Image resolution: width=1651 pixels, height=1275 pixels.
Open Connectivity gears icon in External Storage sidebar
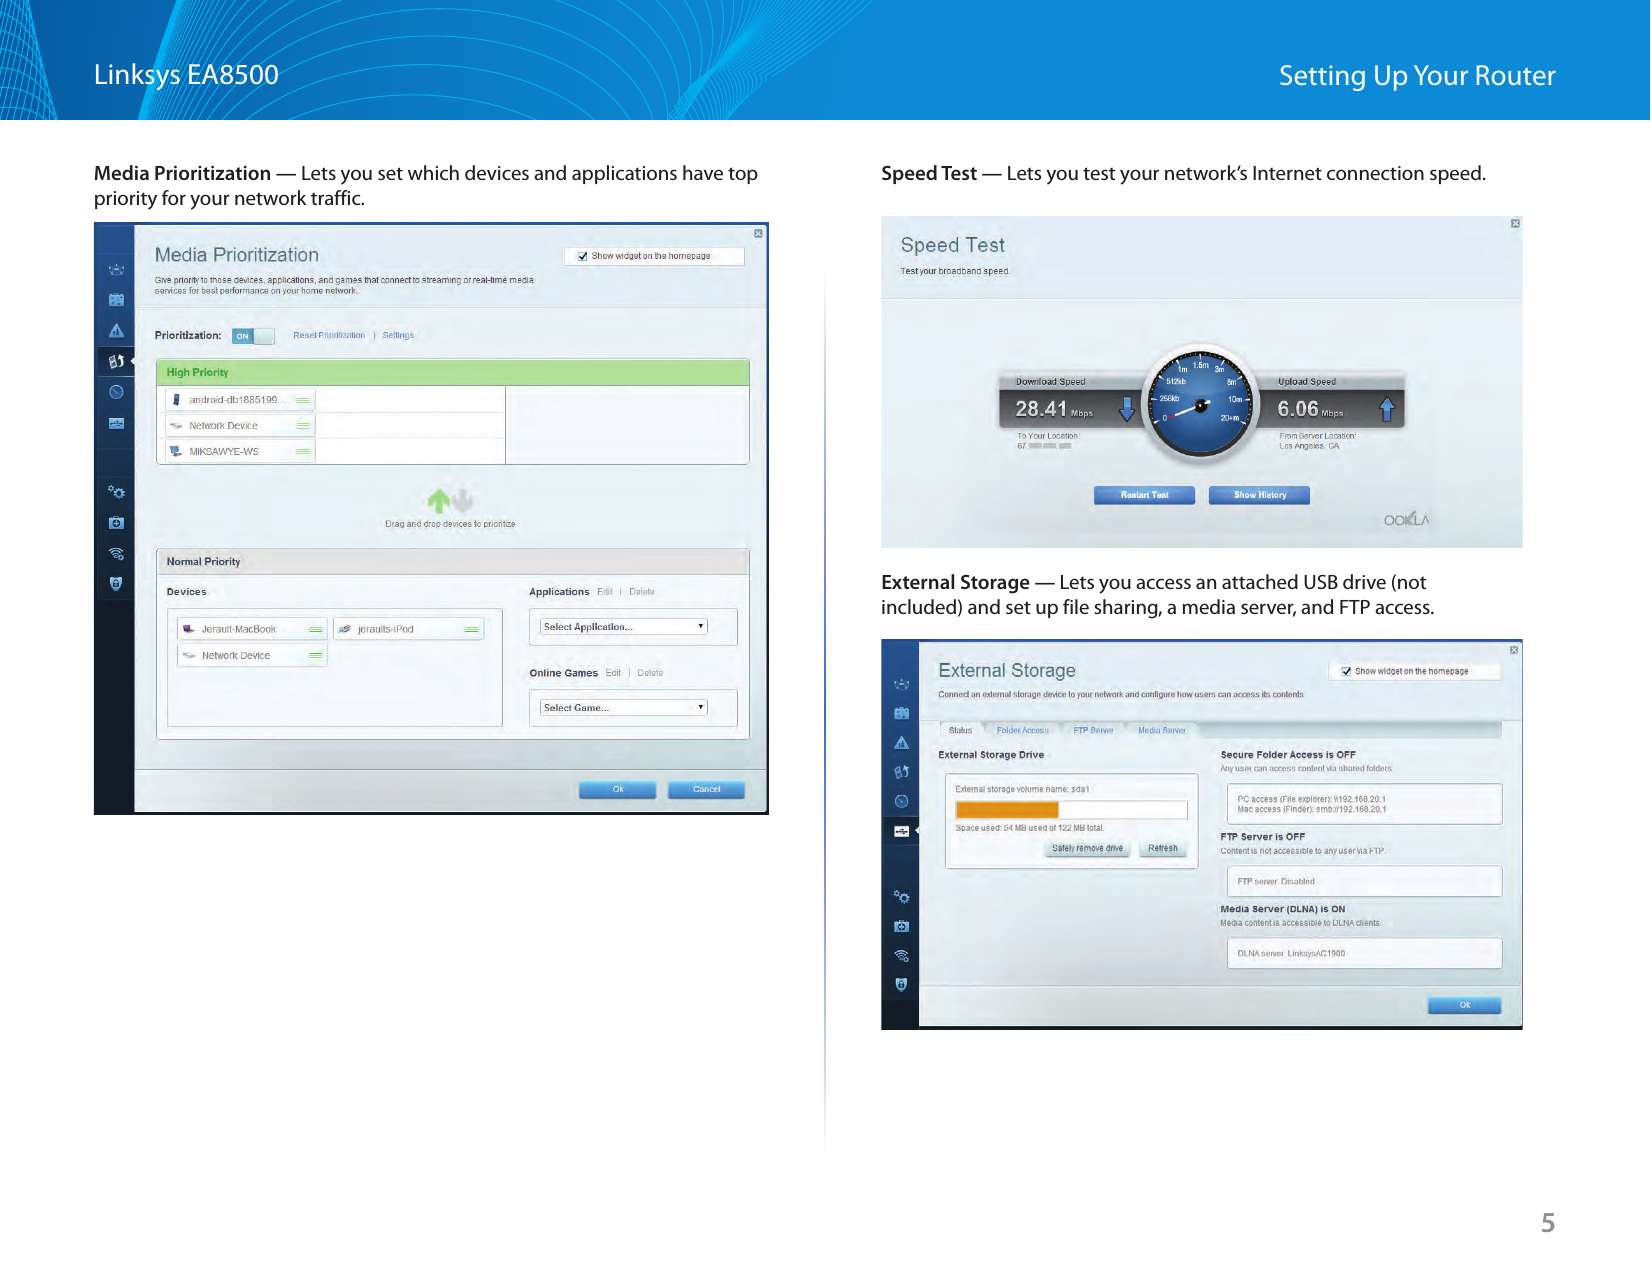(x=901, y=897)
